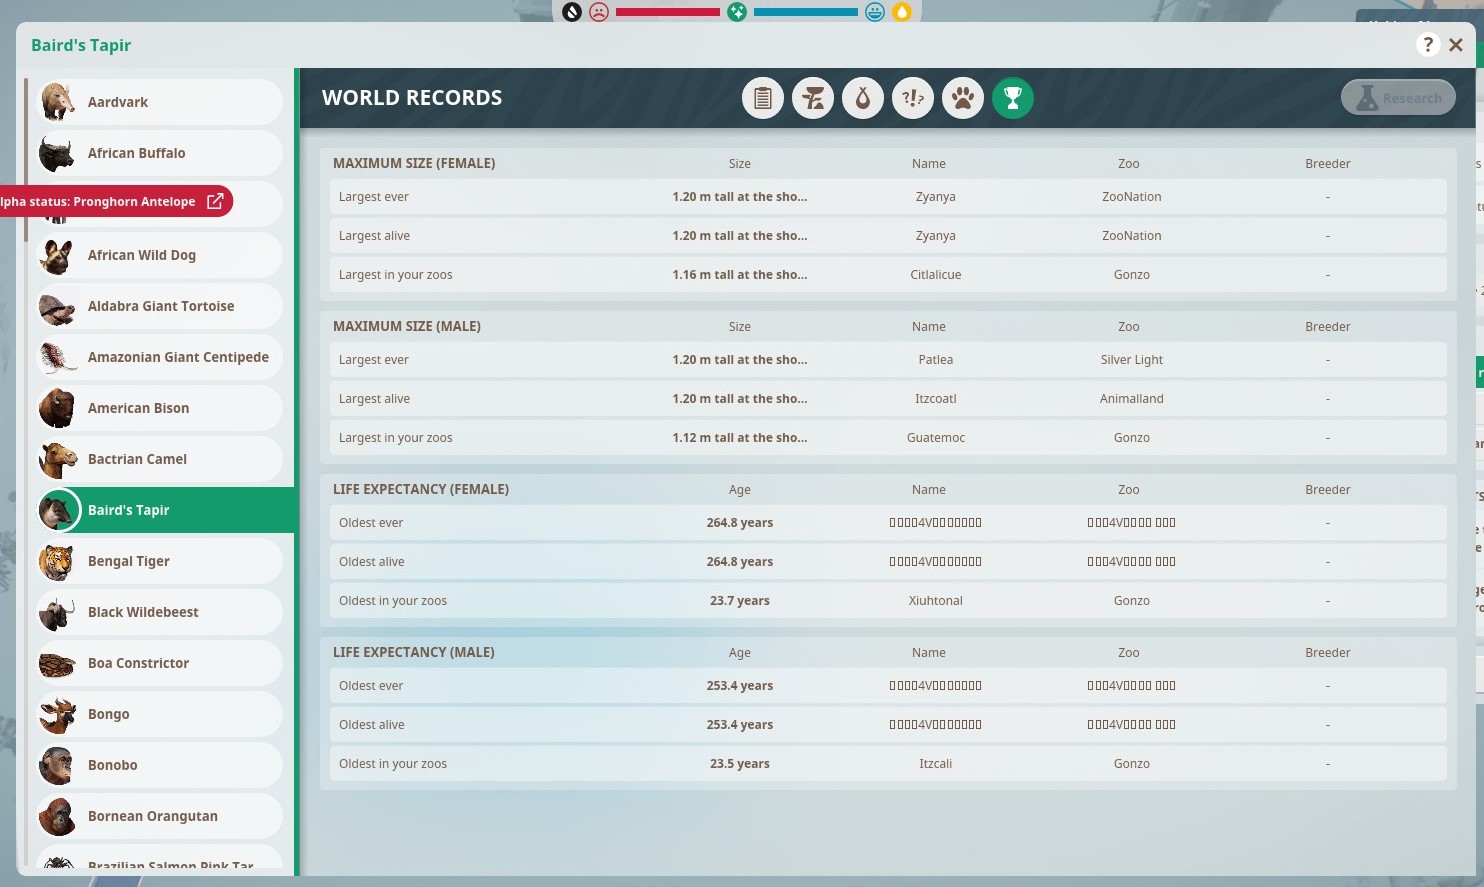The width and height of the screenshot is (1484, 887).
Task: Click the Black Wildebeest portrait icon
Action: [58, 612]
